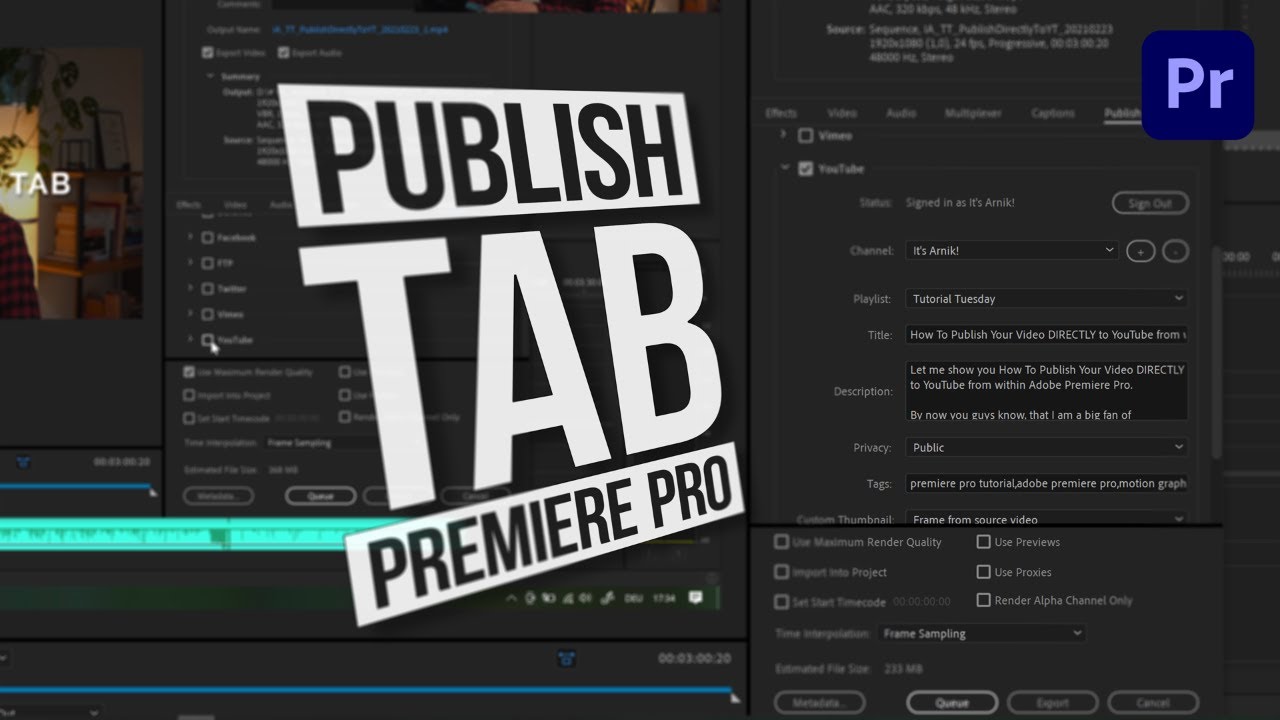Open Time Interpolation dropdown in right dialog

[982, 633]
